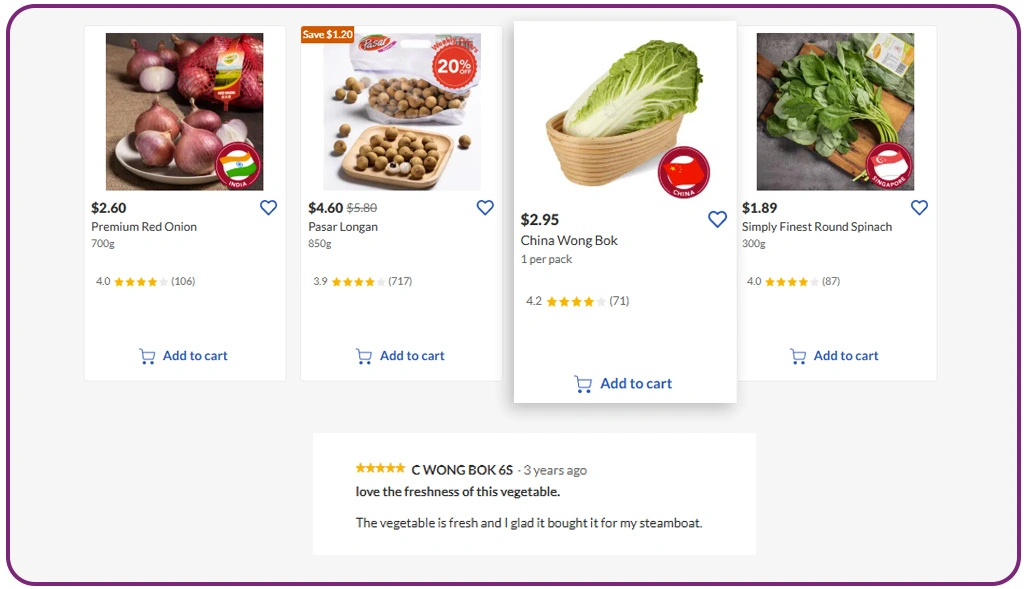Viewport: 1026px width, 589px height.
Task: Click the C WONG BOK 6S review title
Action: (463, 469)
